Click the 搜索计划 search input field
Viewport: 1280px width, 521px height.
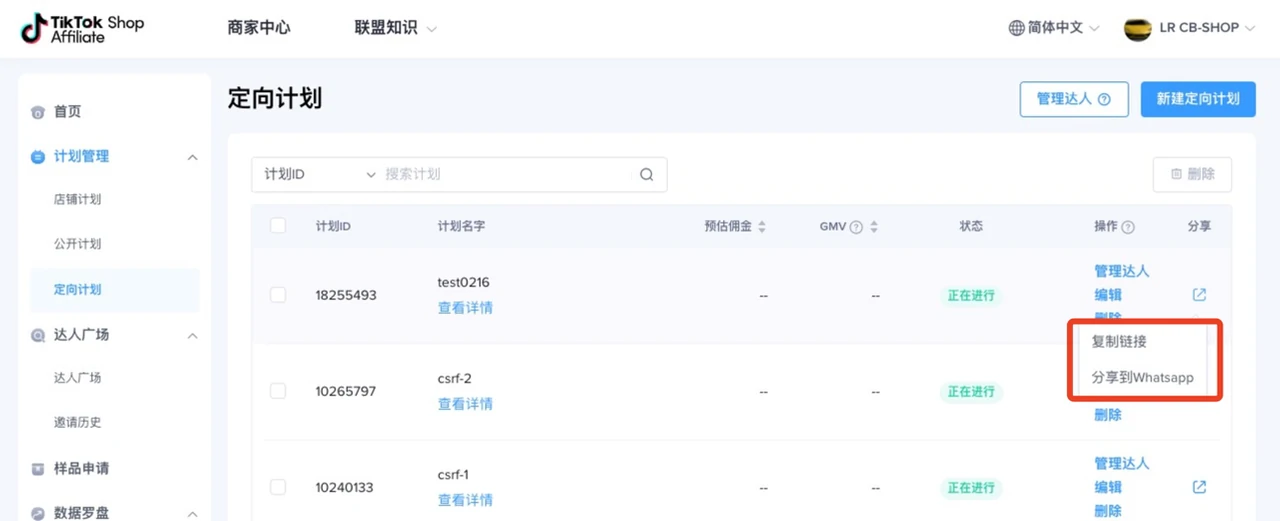pos(505,174)
